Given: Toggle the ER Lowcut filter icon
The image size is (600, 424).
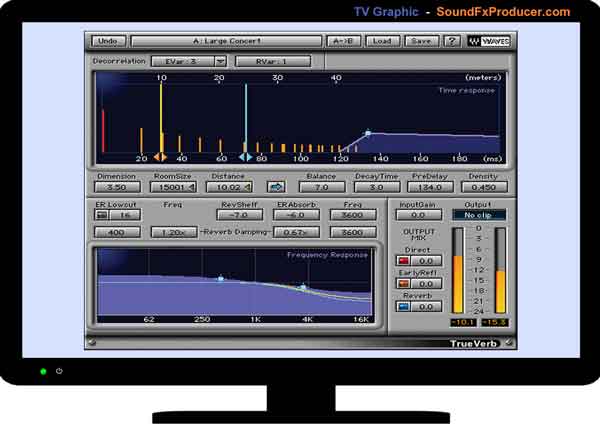Looking at the screenshot, I should click(x=101, y=215).
